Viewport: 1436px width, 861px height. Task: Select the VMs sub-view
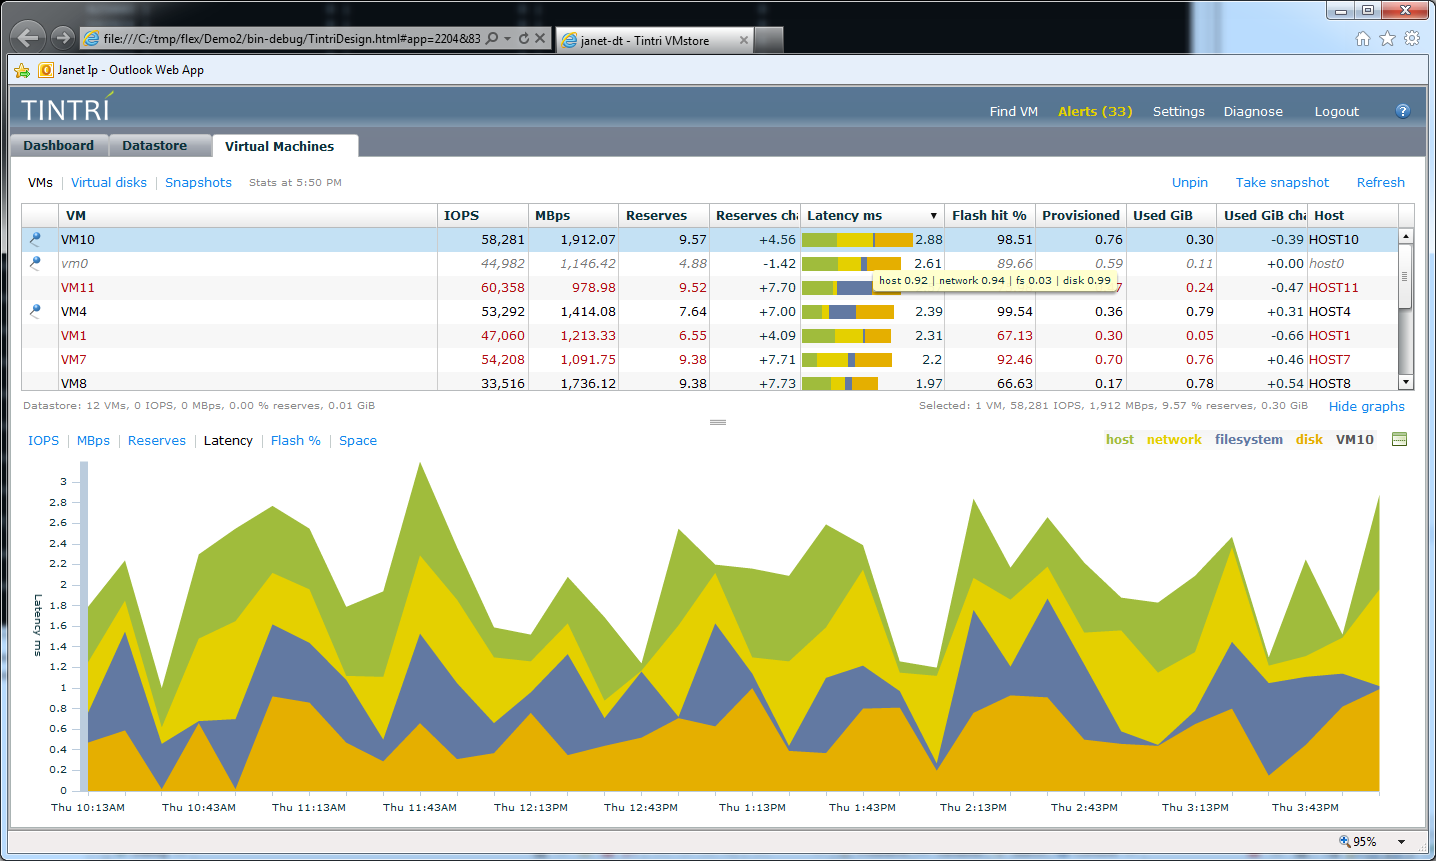40,182
